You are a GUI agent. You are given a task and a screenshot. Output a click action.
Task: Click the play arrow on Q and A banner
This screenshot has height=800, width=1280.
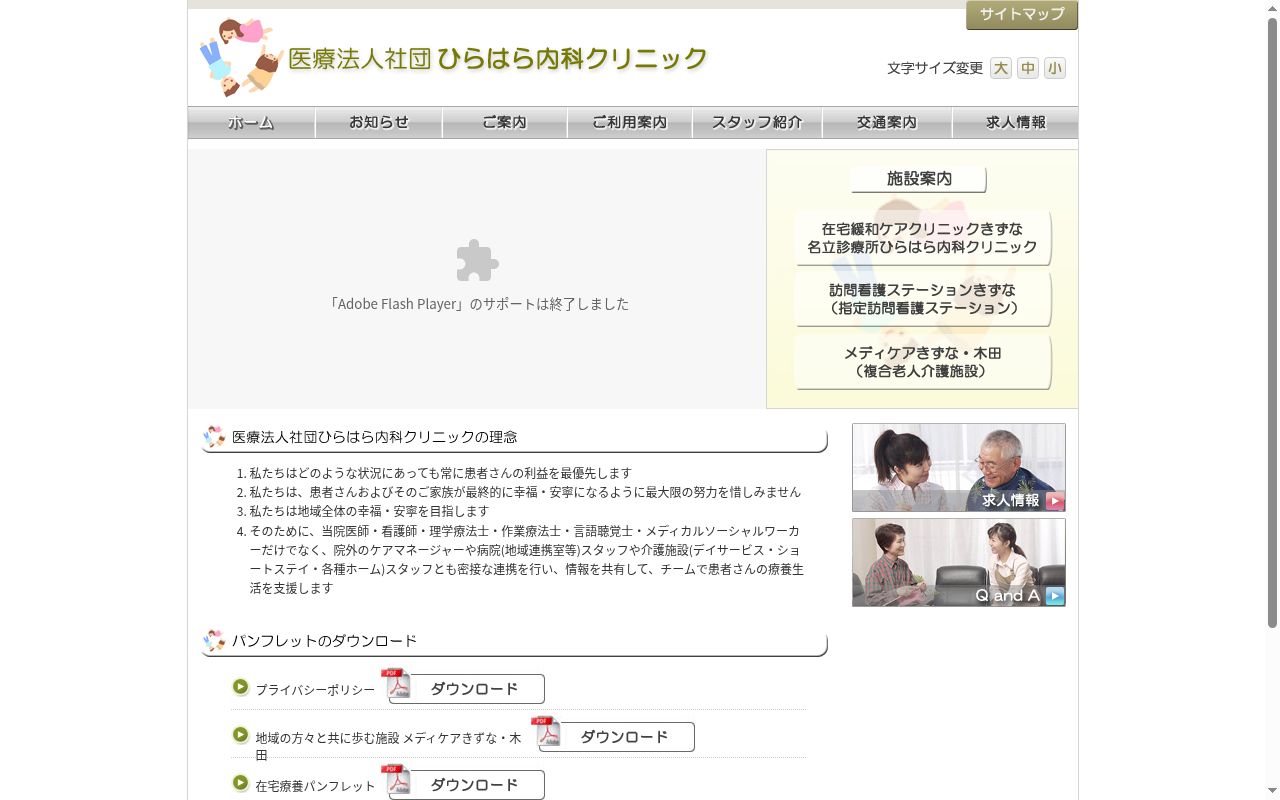click(1055, 596)
